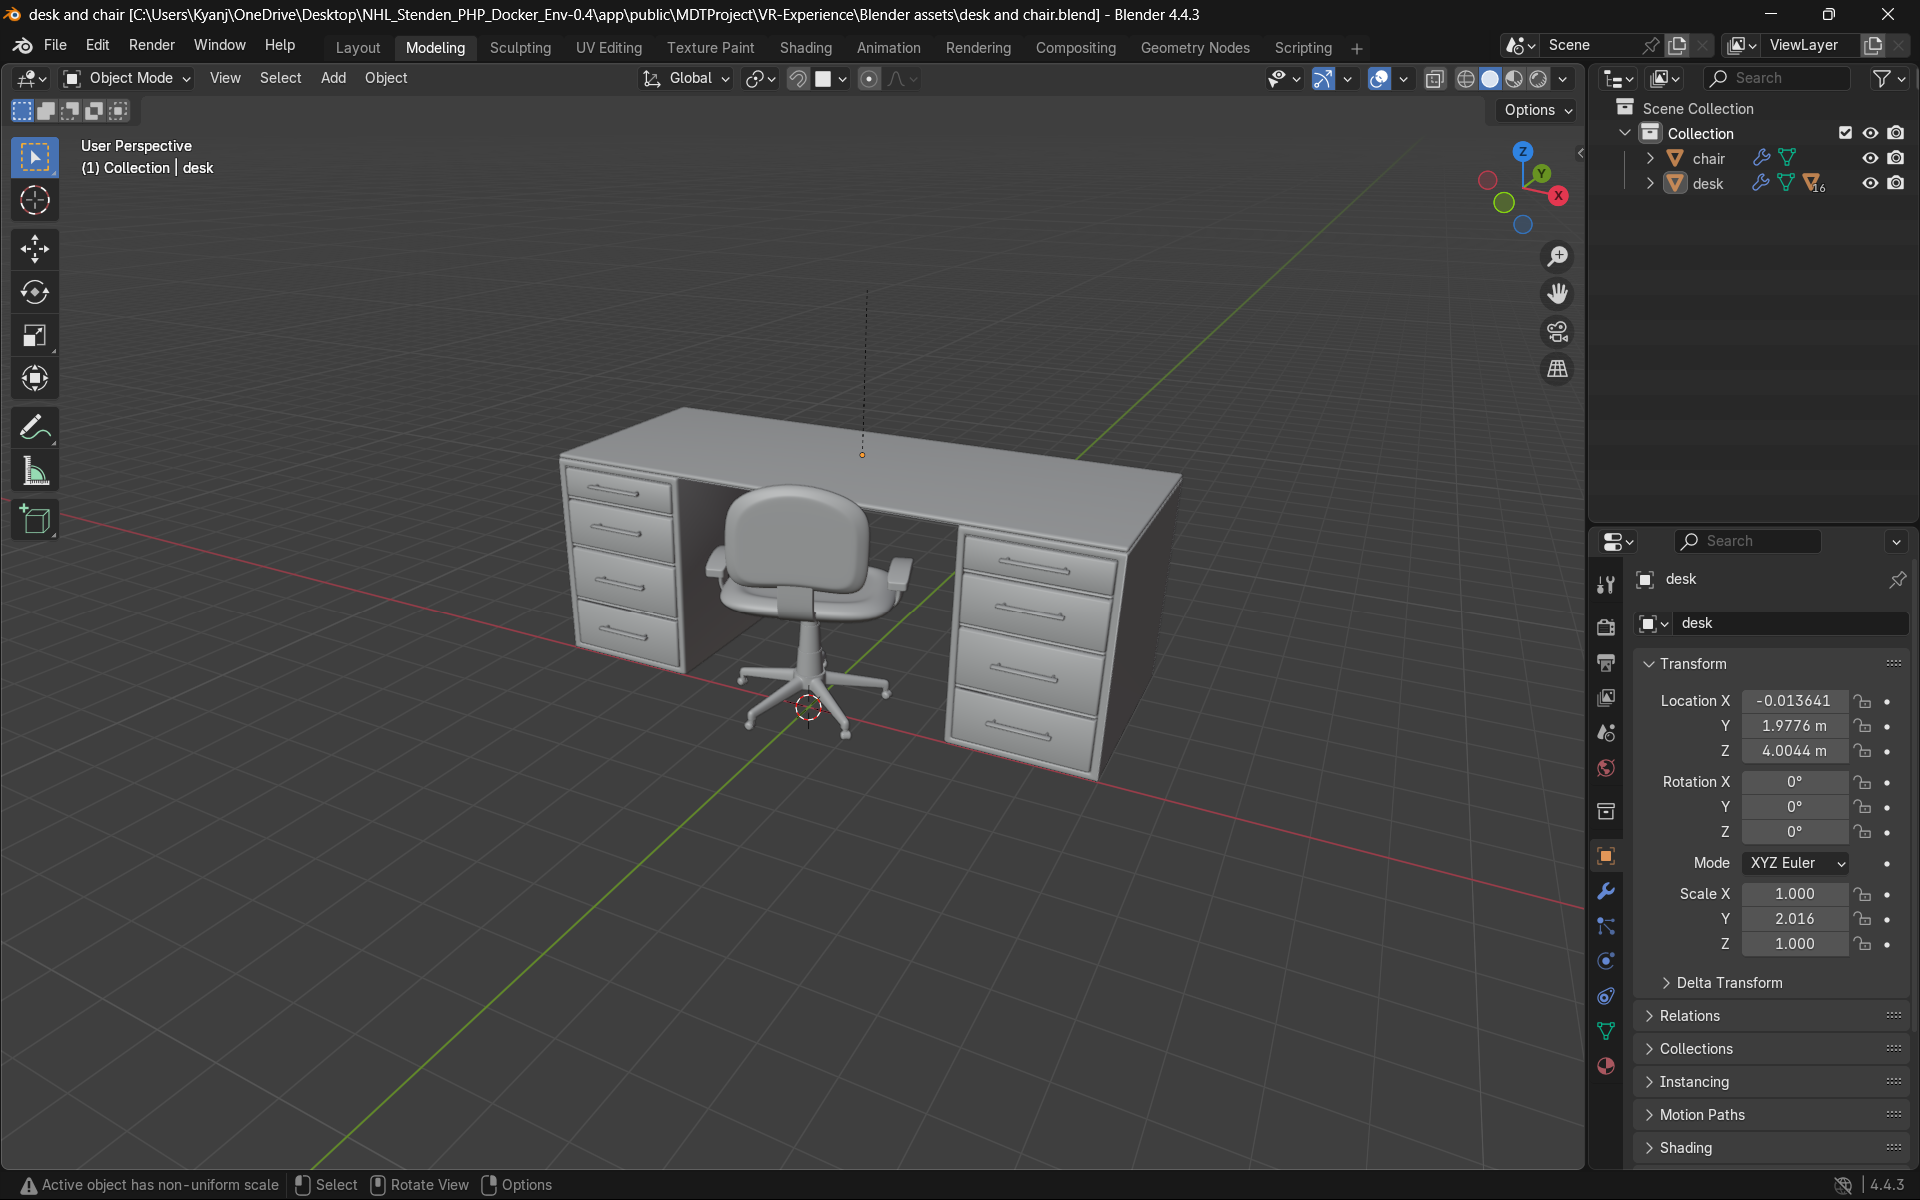The width and height of the screenshot is (1920, 1200).
Task: Click the outliner Search field
Action: (1777, 78)
